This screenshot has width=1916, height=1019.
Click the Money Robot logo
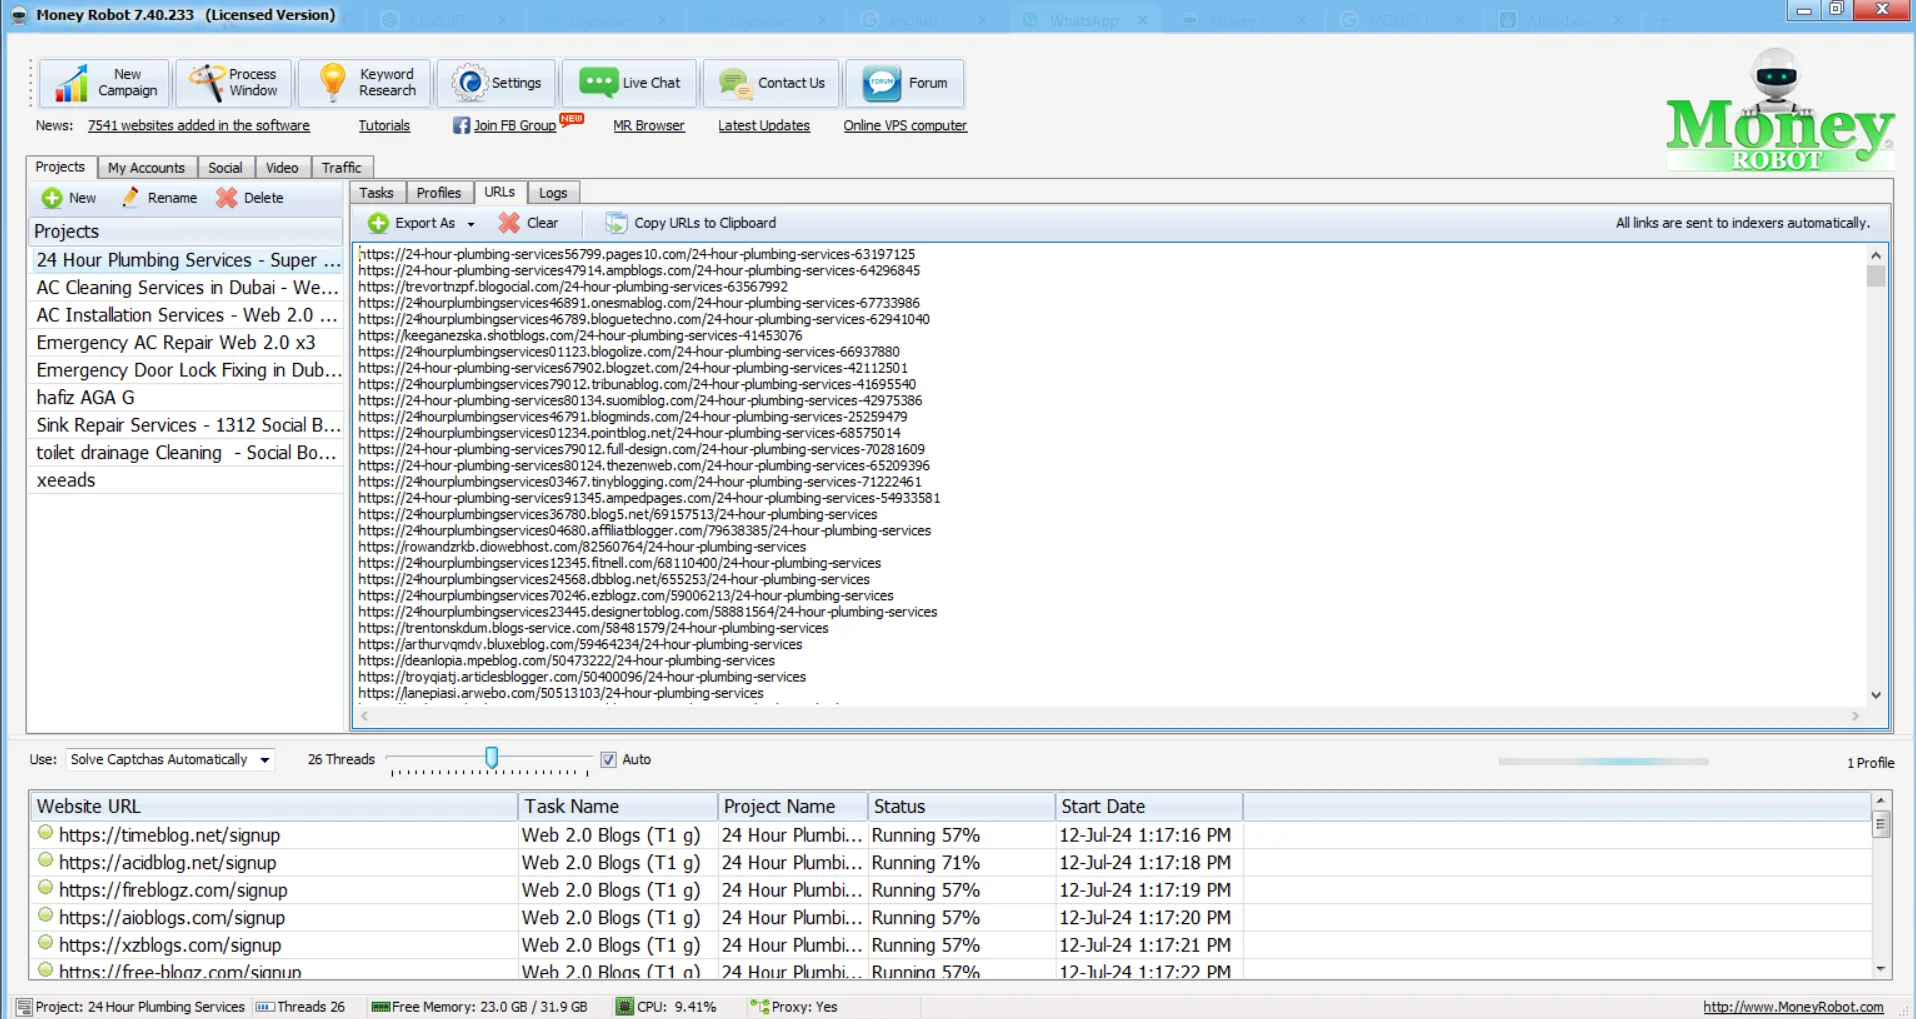(1780, 112)
